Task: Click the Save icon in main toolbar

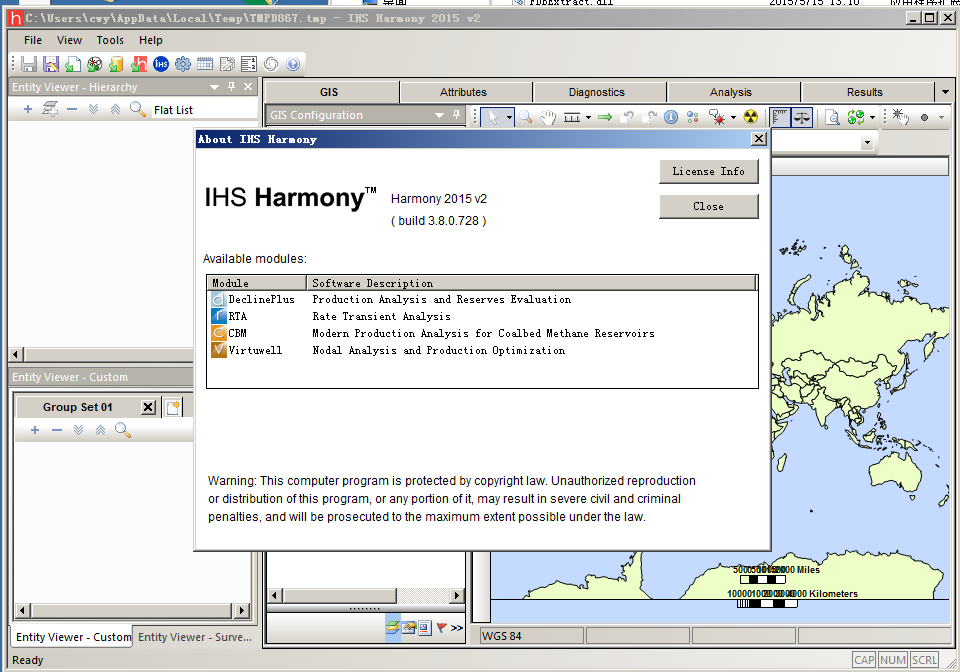Action: coord(29,64)
